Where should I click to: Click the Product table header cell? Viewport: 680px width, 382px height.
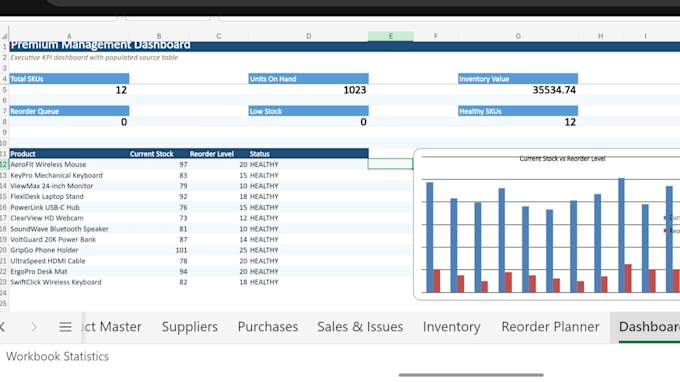click(69, 154)
